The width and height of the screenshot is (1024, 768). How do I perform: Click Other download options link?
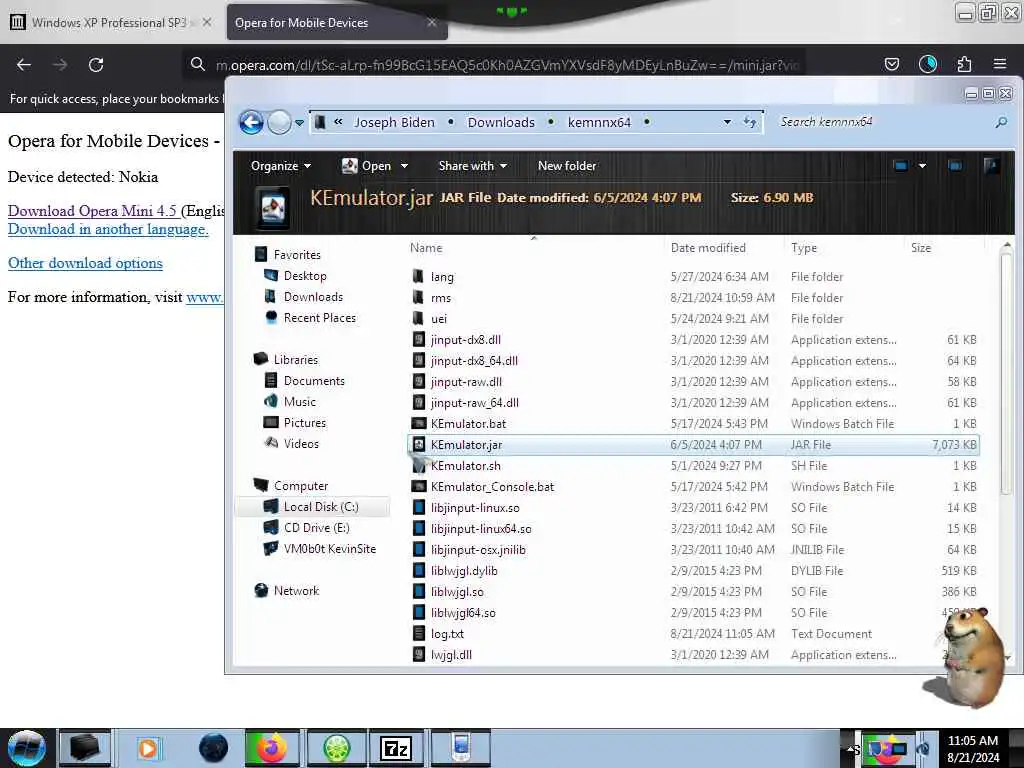(x=85, y=263)
